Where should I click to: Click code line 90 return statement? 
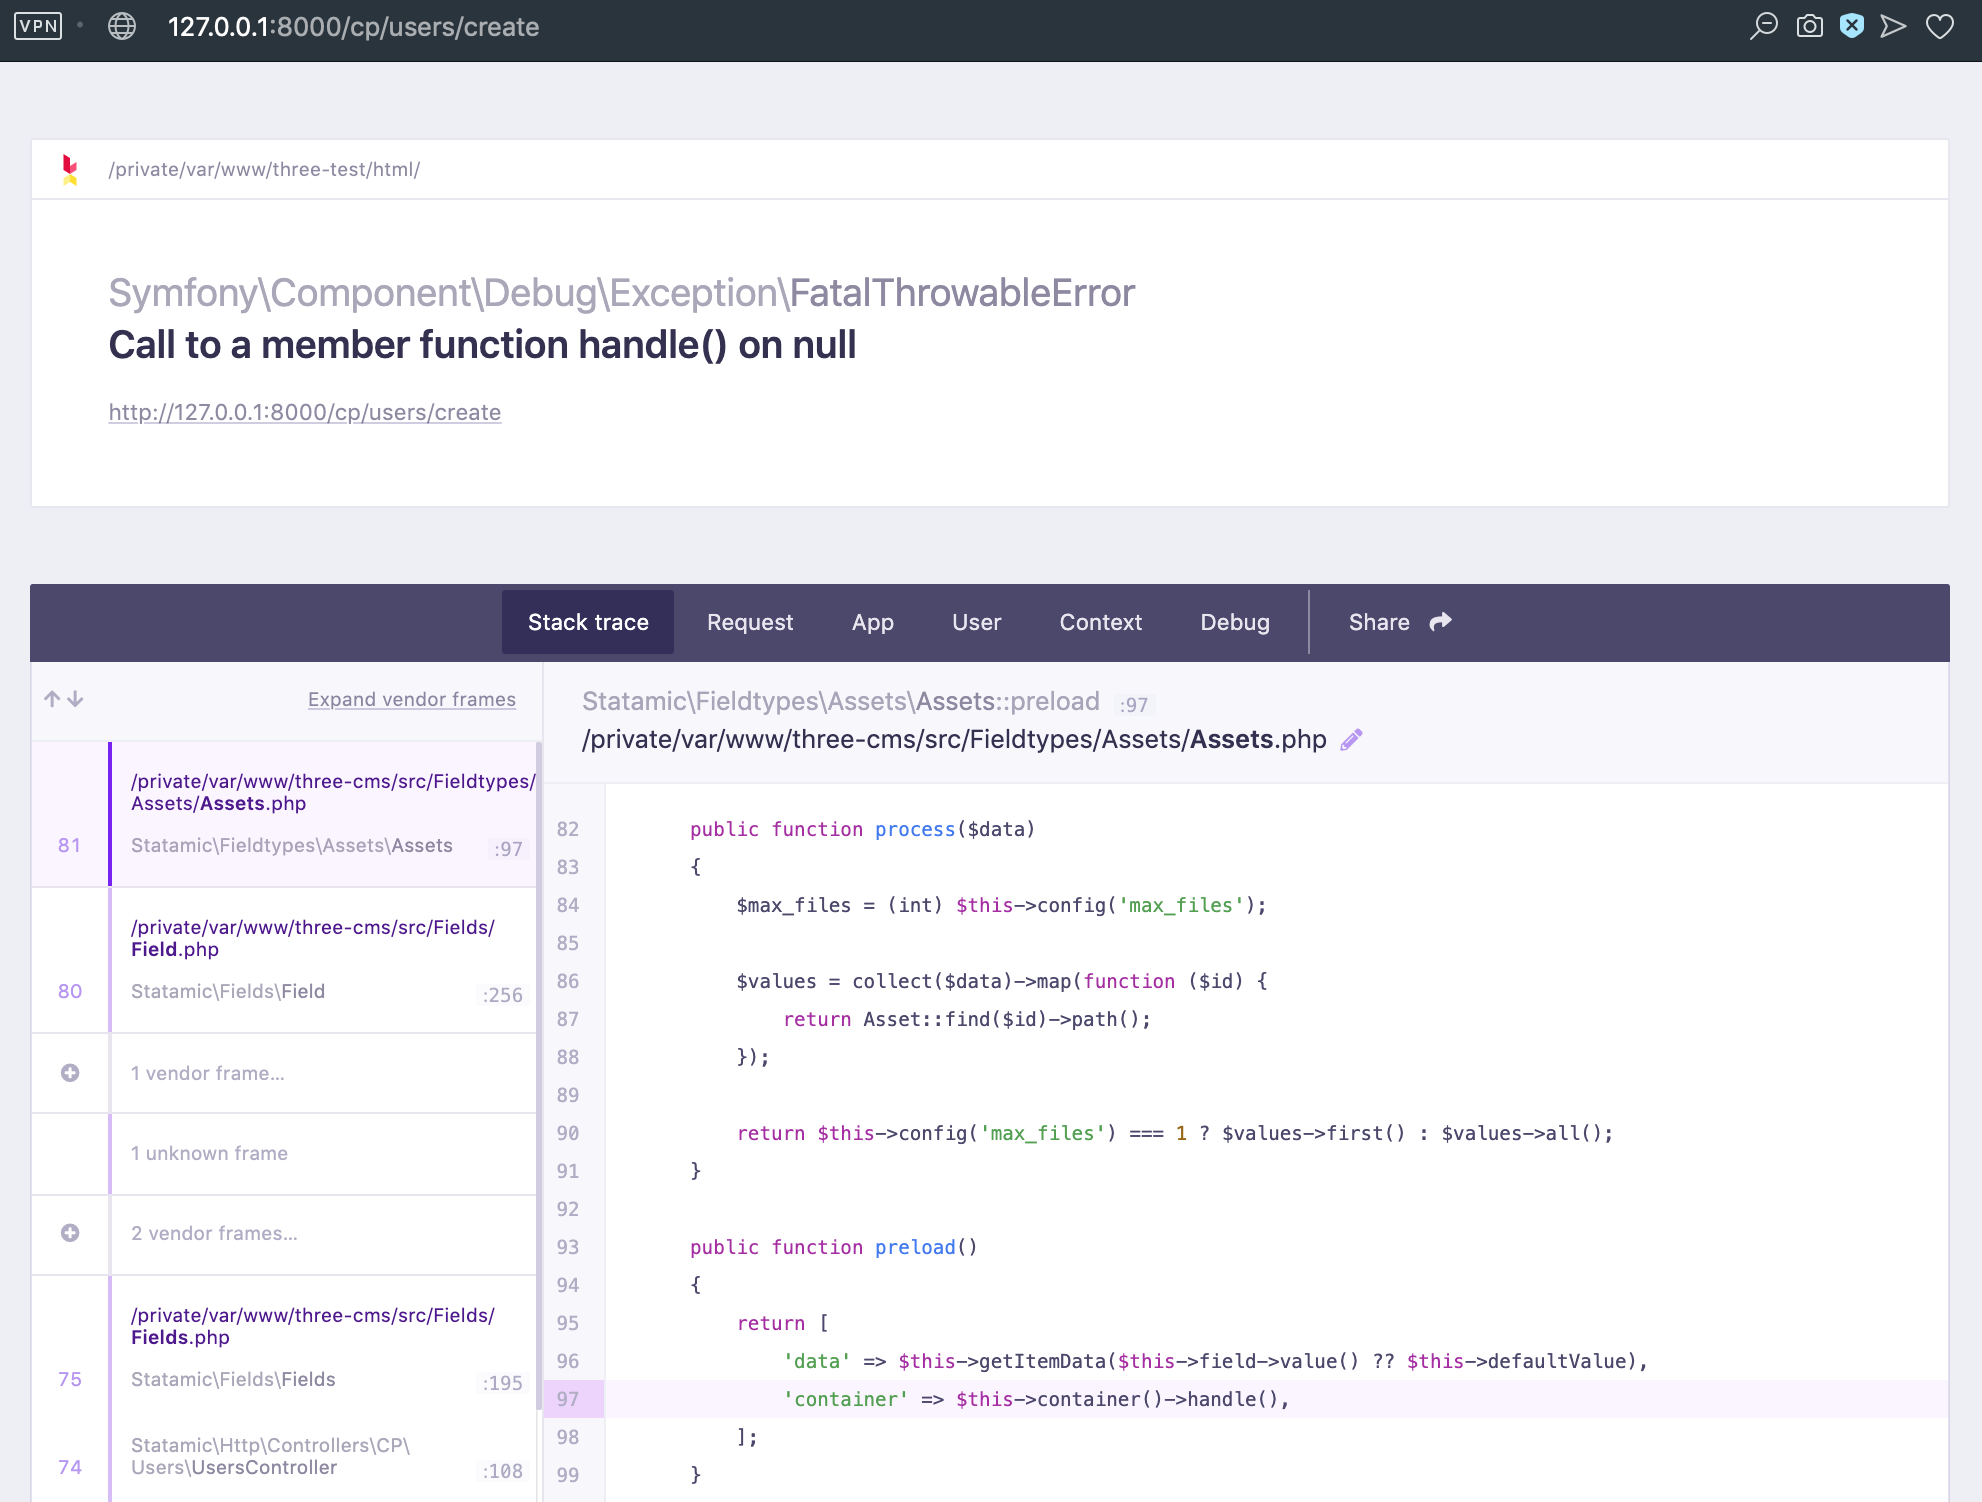tap(1175, 1133)
